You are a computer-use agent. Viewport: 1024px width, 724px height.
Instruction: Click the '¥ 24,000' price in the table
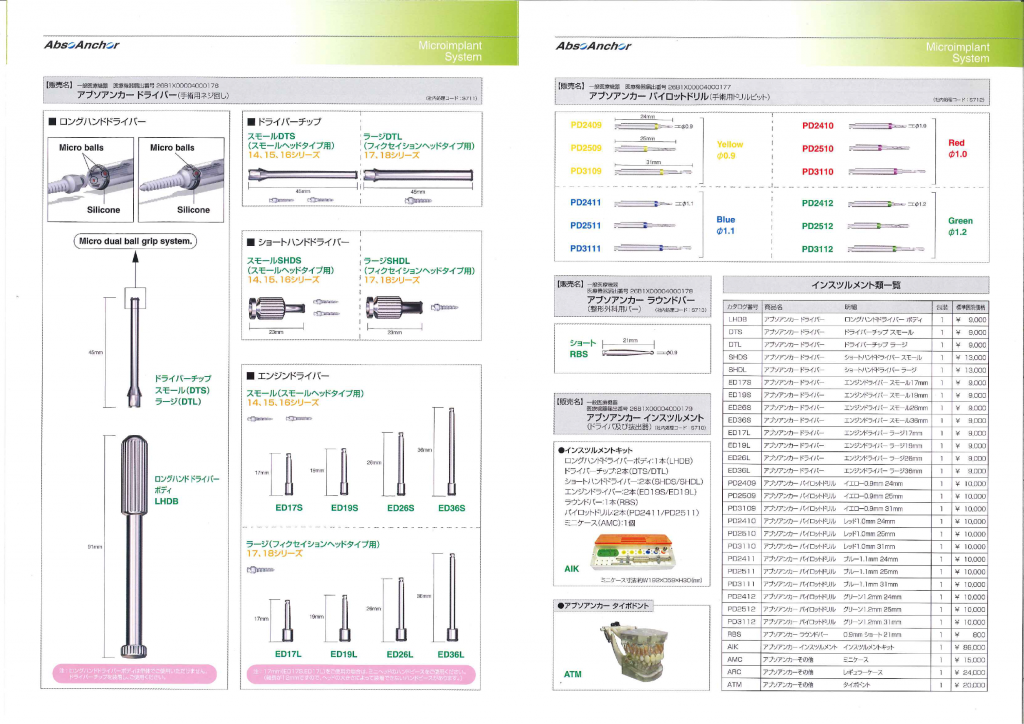[970, 672]
